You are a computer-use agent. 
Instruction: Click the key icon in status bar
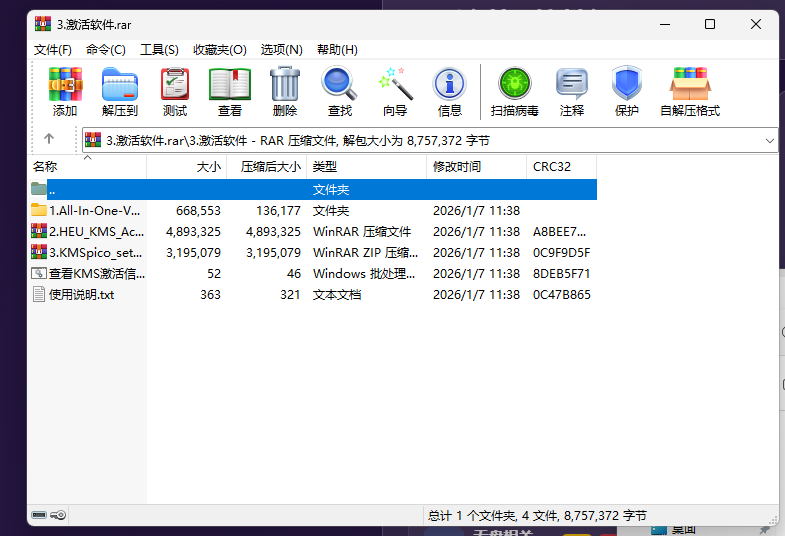coord(58,515)
